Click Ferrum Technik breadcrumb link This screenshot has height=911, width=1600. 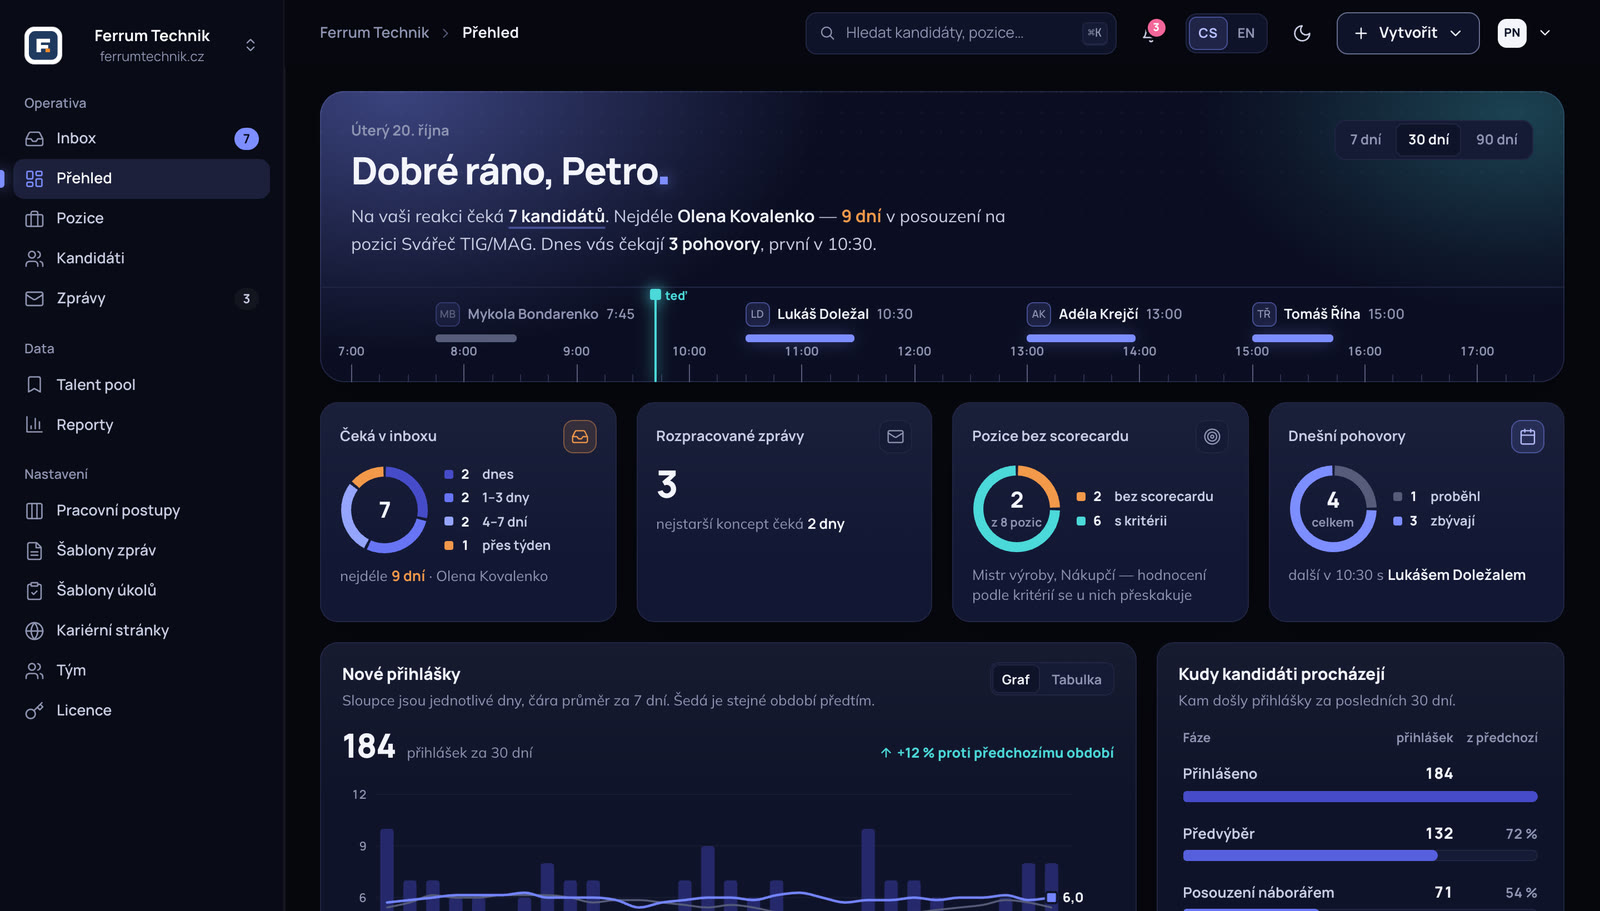(x=374, y=33)
